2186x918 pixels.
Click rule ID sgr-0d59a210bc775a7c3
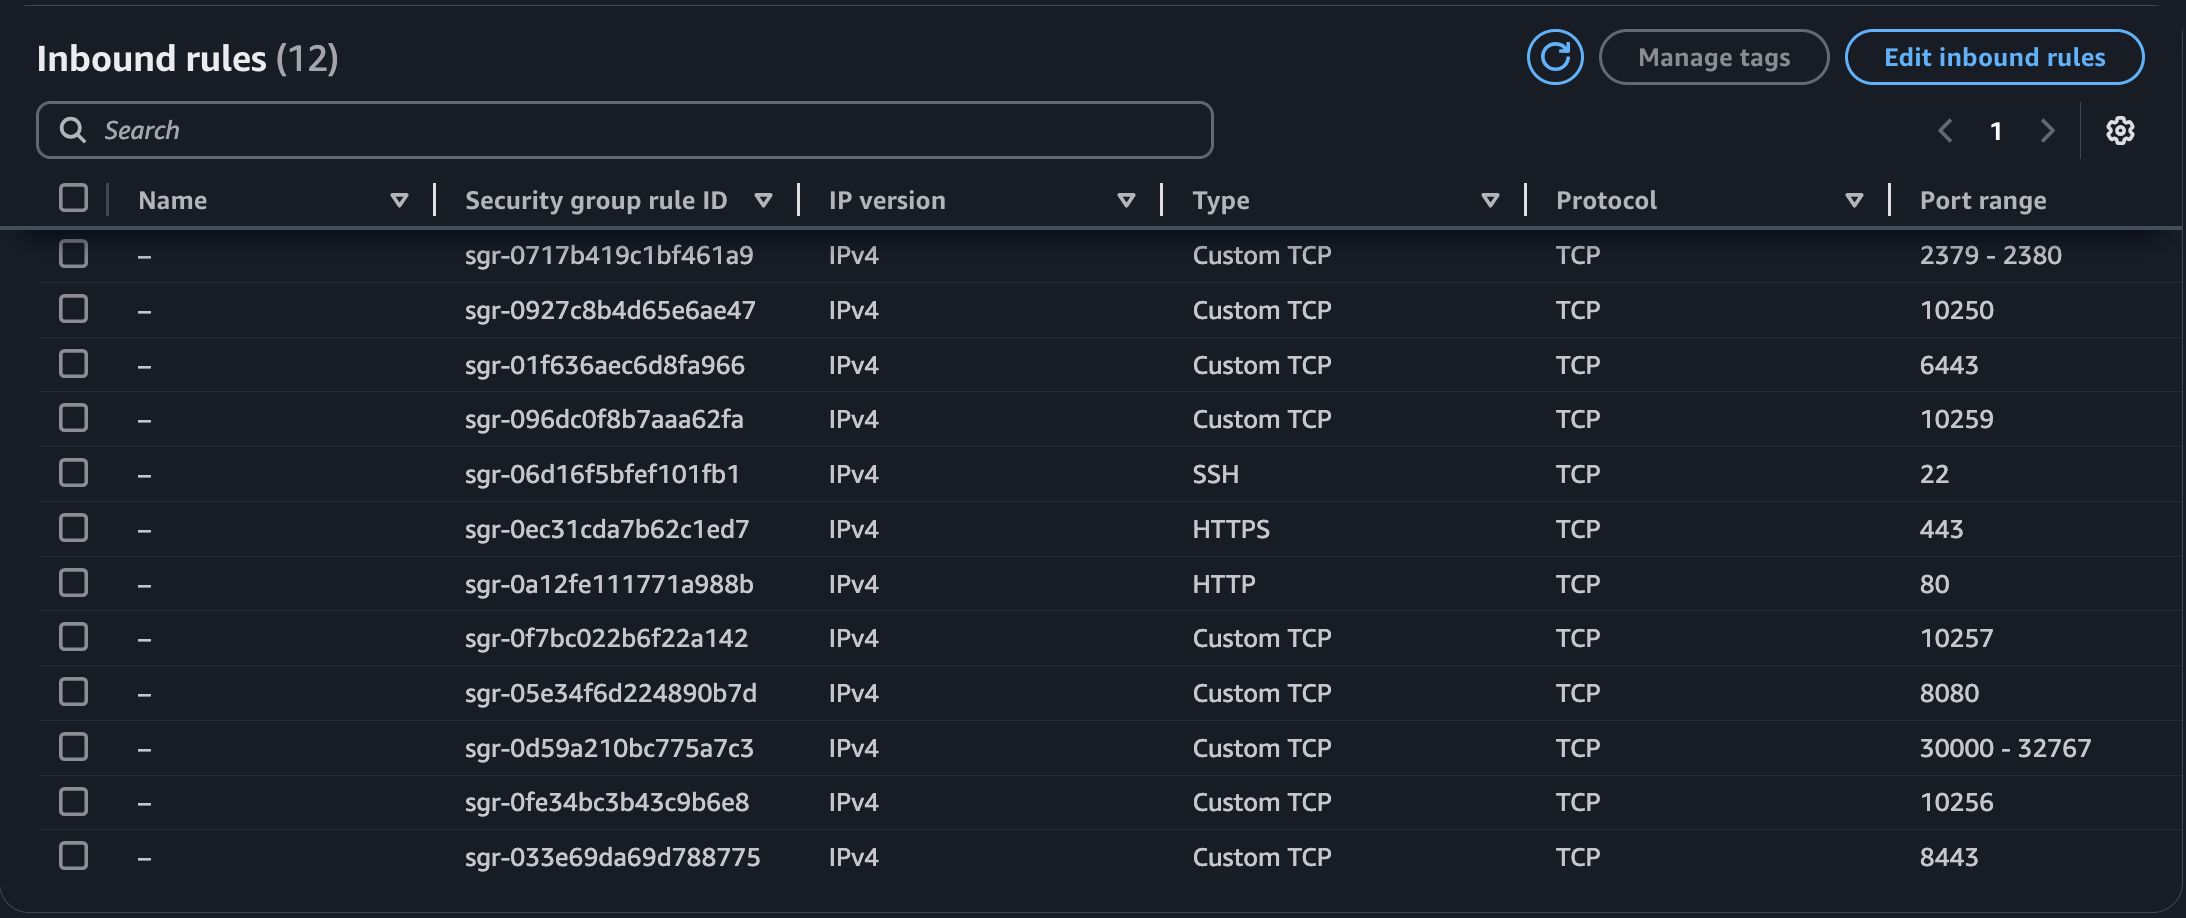609,748
